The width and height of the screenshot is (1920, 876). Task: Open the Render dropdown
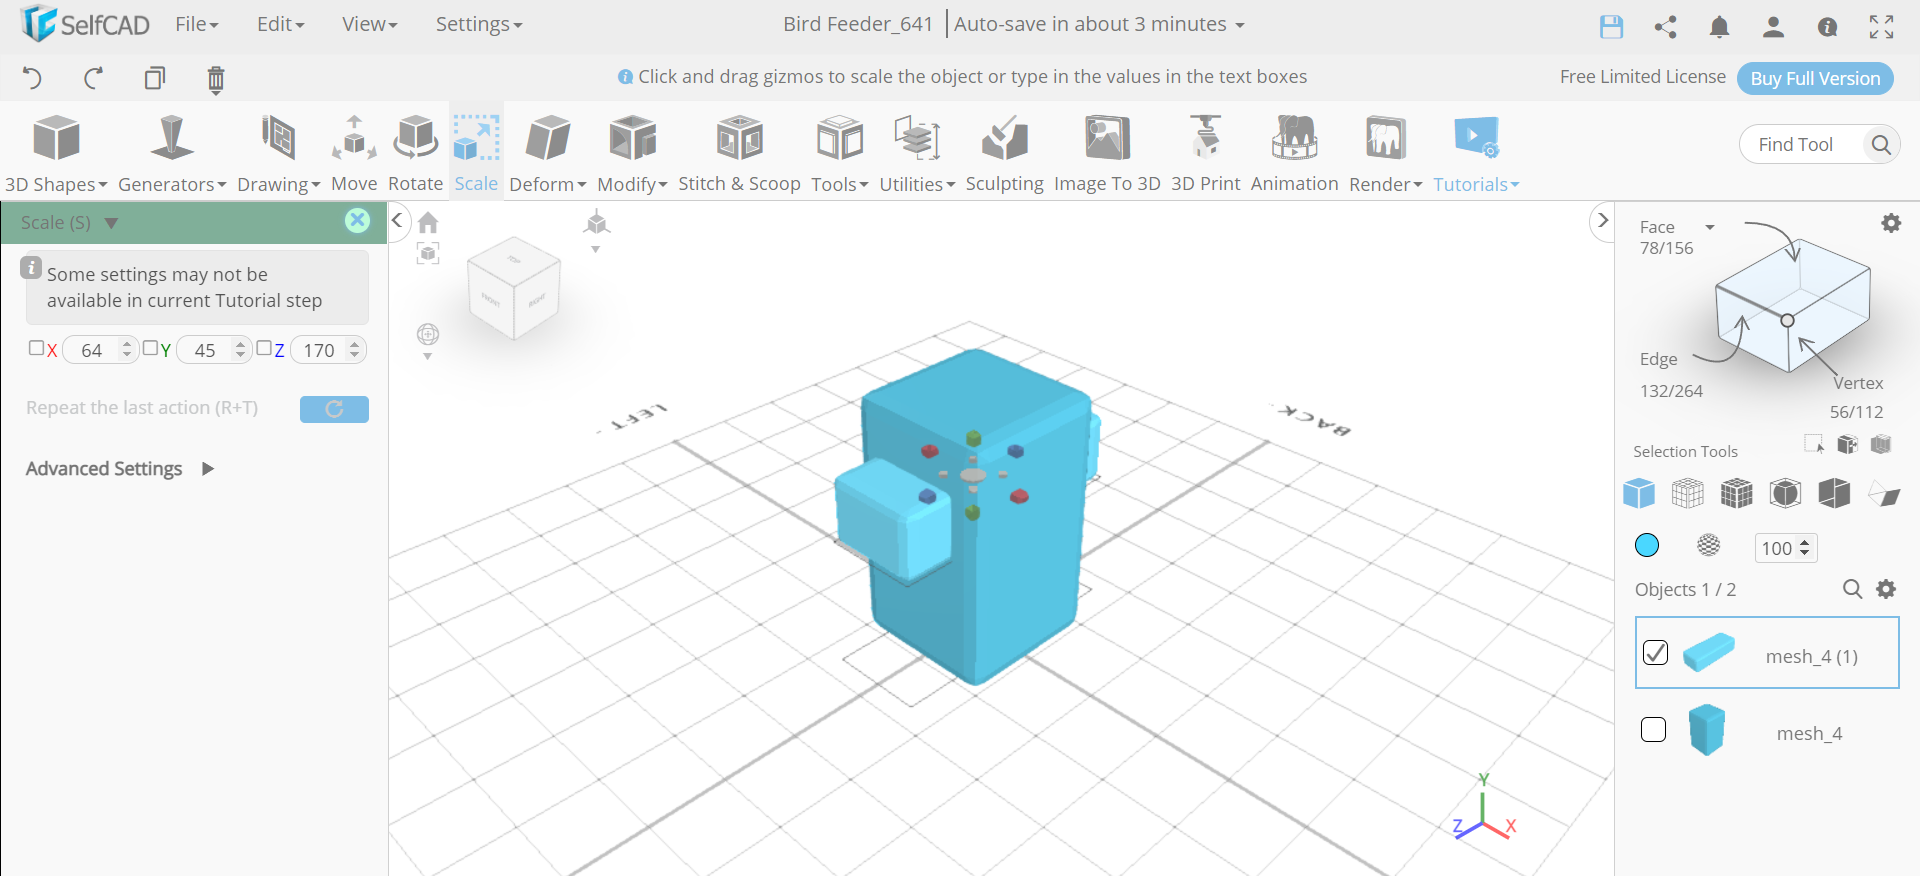click(x=1385, y=152)
